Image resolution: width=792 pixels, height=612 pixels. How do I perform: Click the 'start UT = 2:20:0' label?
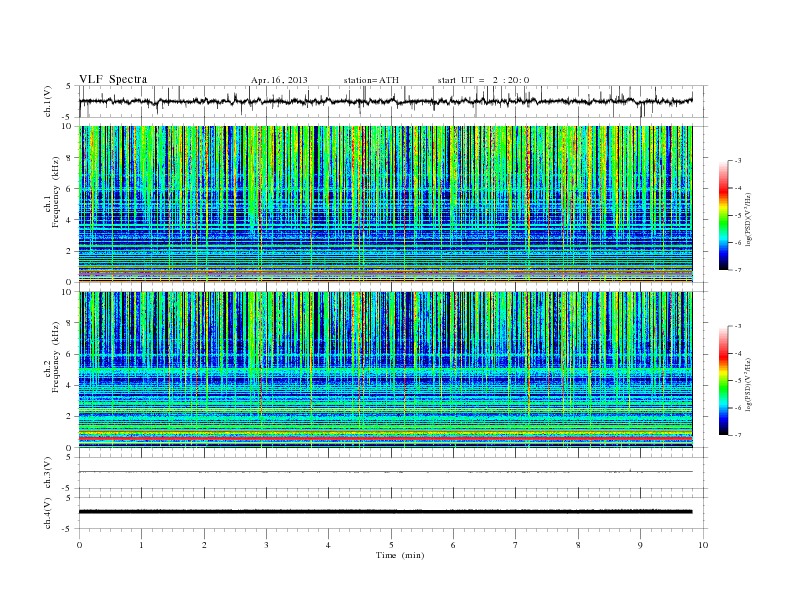click(x=484, y=80)
